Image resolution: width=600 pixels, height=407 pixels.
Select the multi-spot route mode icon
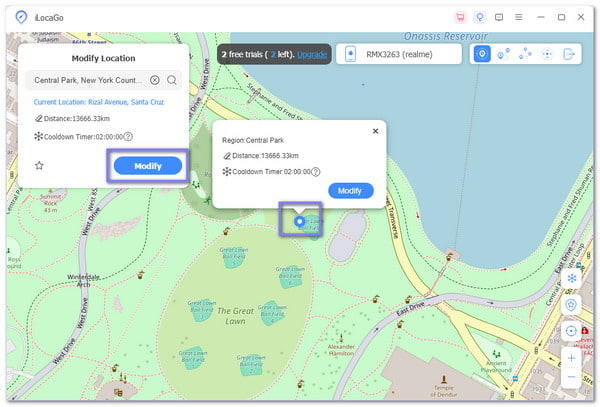[525, 54]
